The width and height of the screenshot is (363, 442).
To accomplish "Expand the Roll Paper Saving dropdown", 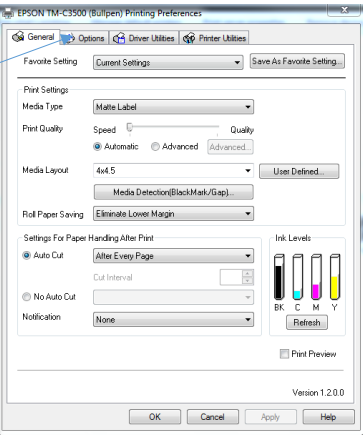I will point(173,214).
